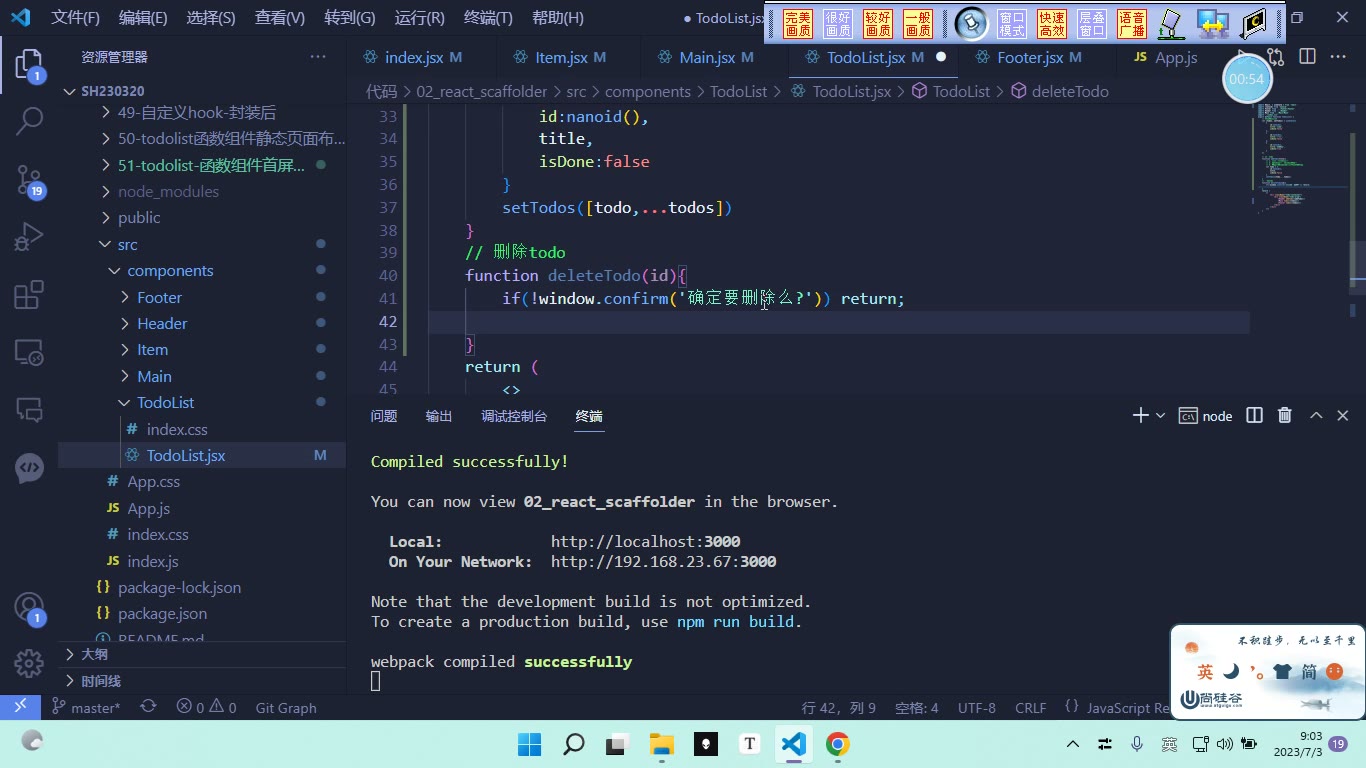This screenshot has height=768, width=1366.
Task: Split the terminal panel
Action: (1254, 416)
